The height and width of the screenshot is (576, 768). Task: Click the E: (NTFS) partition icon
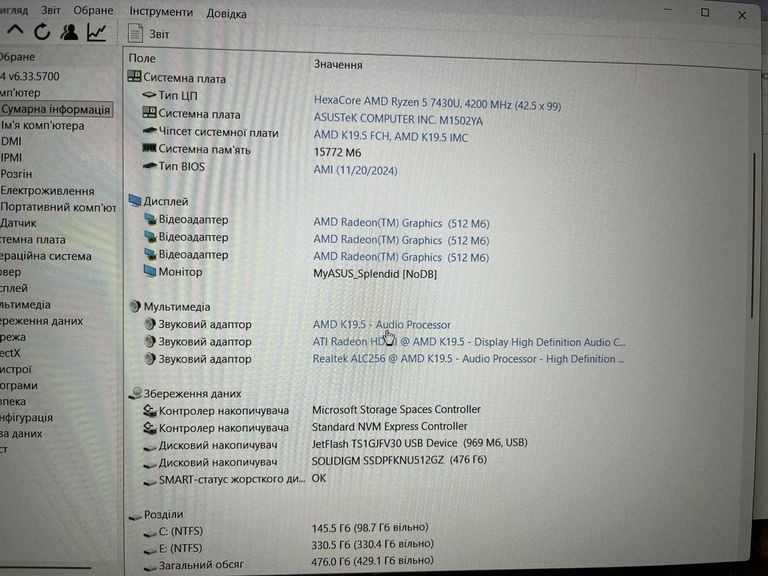coord(150,550)
